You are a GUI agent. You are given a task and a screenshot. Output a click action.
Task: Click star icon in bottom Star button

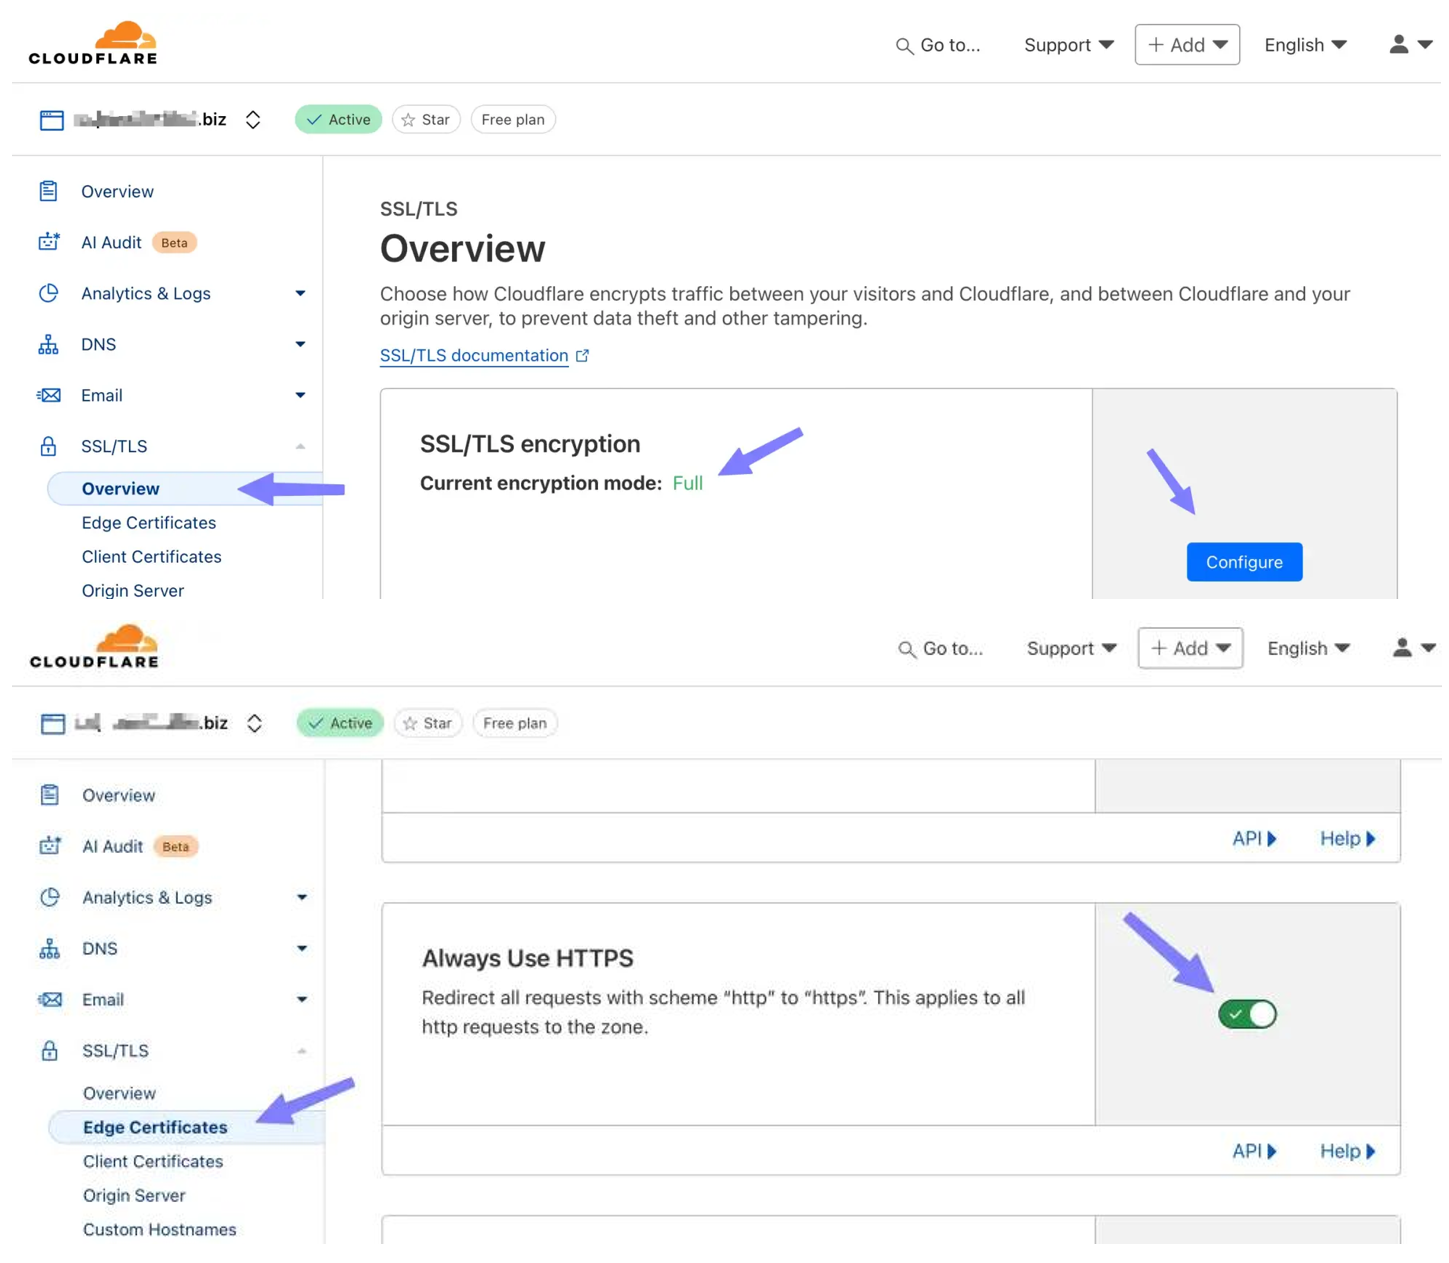(410, 724)
